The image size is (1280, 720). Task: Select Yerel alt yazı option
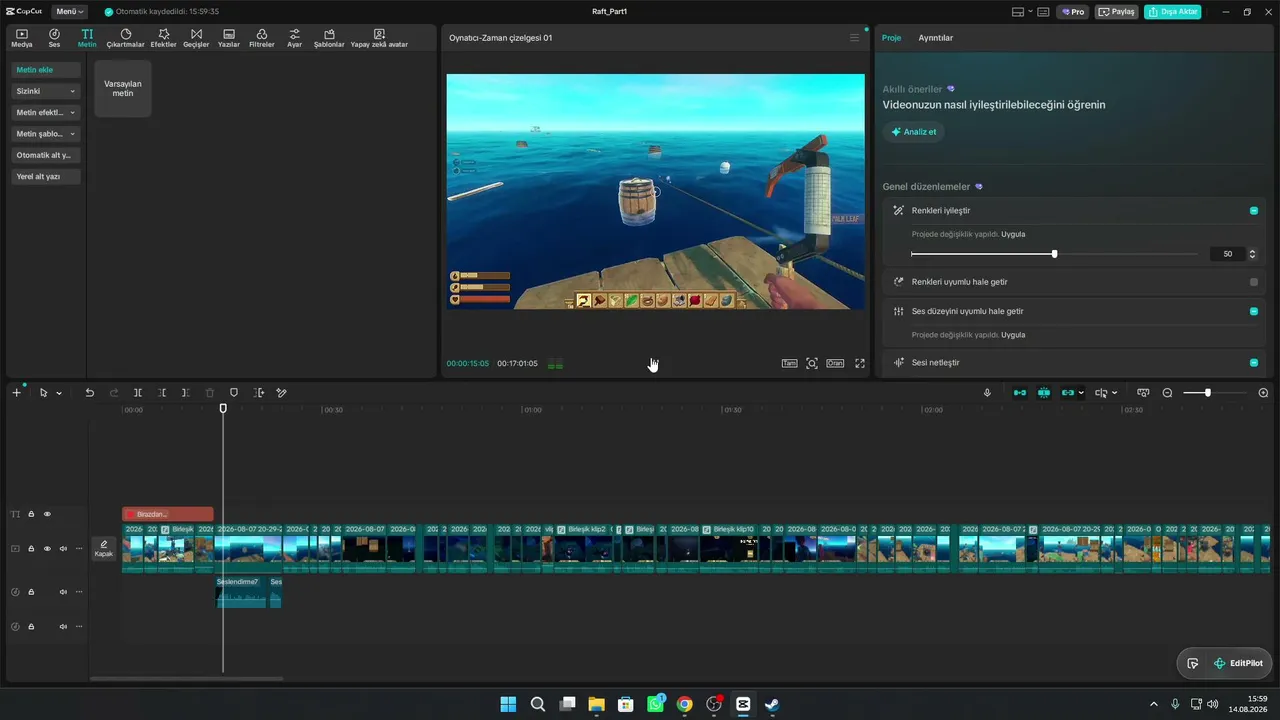pyautogui.click(x=46, y=176)
